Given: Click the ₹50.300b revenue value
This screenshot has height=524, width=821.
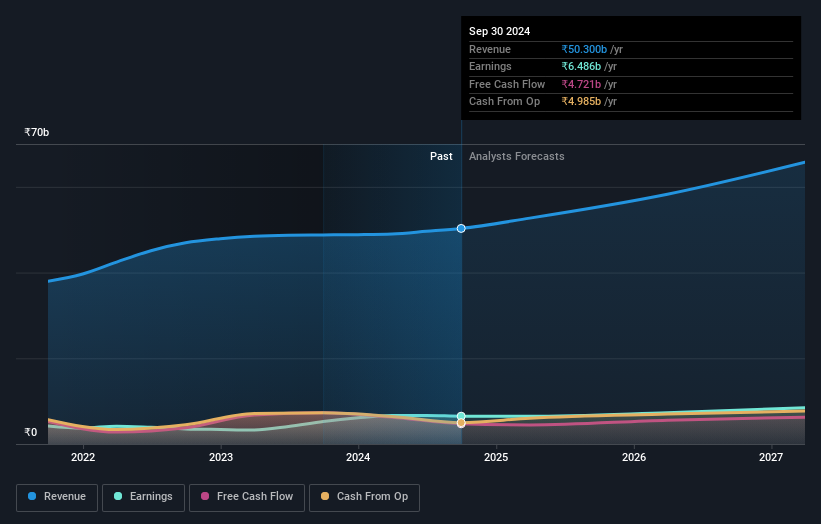Looking at the screenshot, I should (584, 49).
